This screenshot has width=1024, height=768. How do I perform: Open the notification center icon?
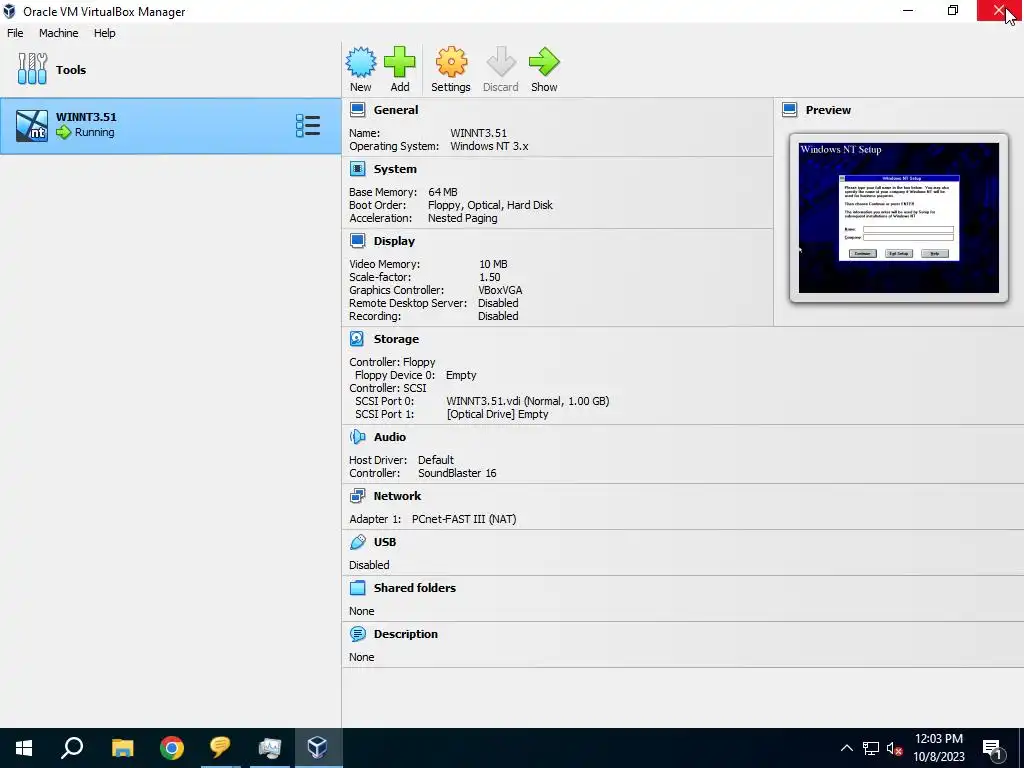pos(993,748)
